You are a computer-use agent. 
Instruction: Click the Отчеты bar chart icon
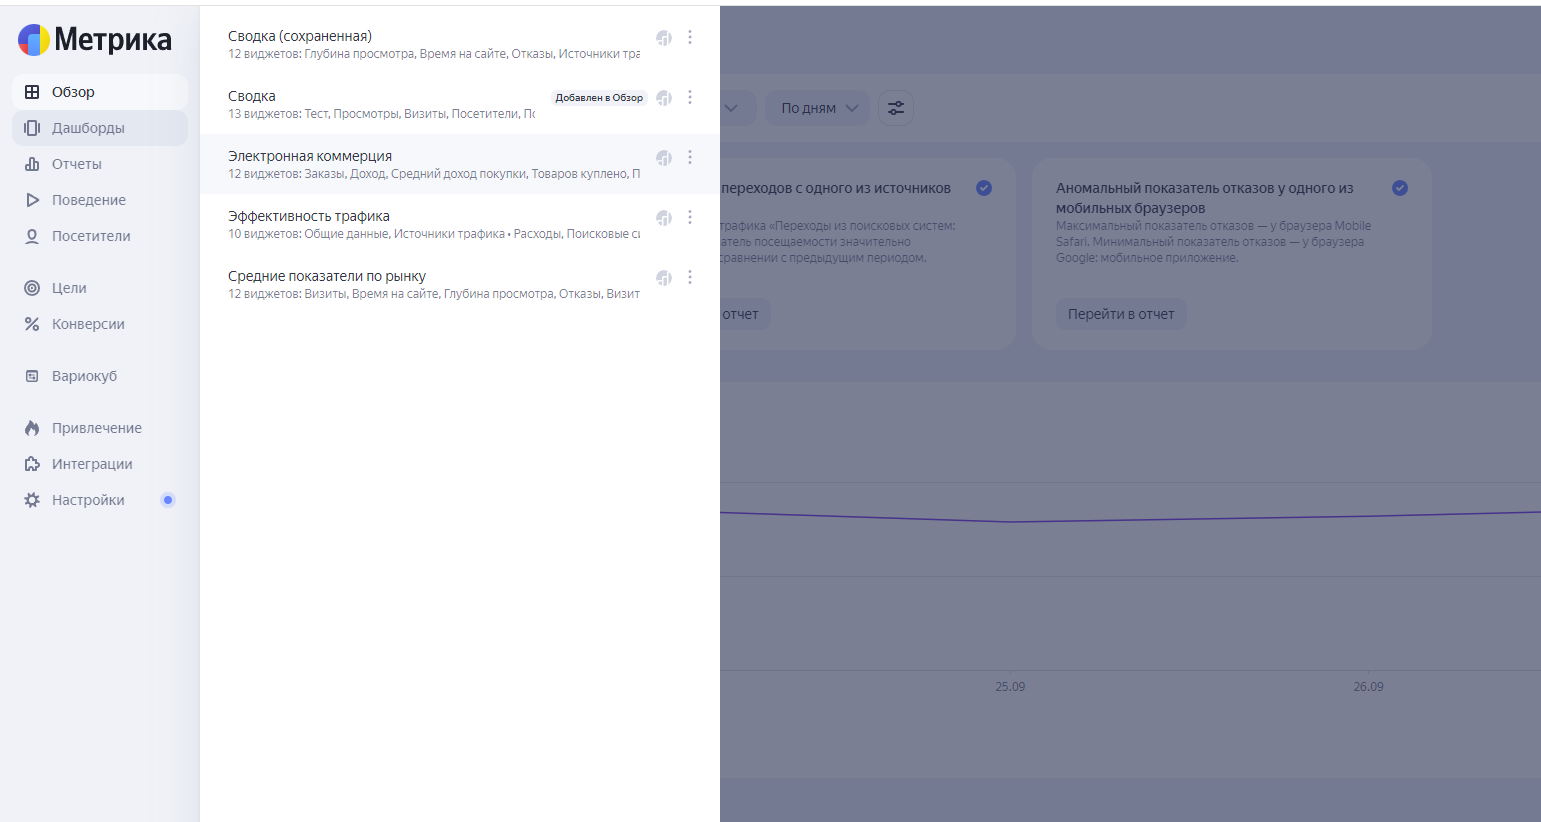[32, 164]
